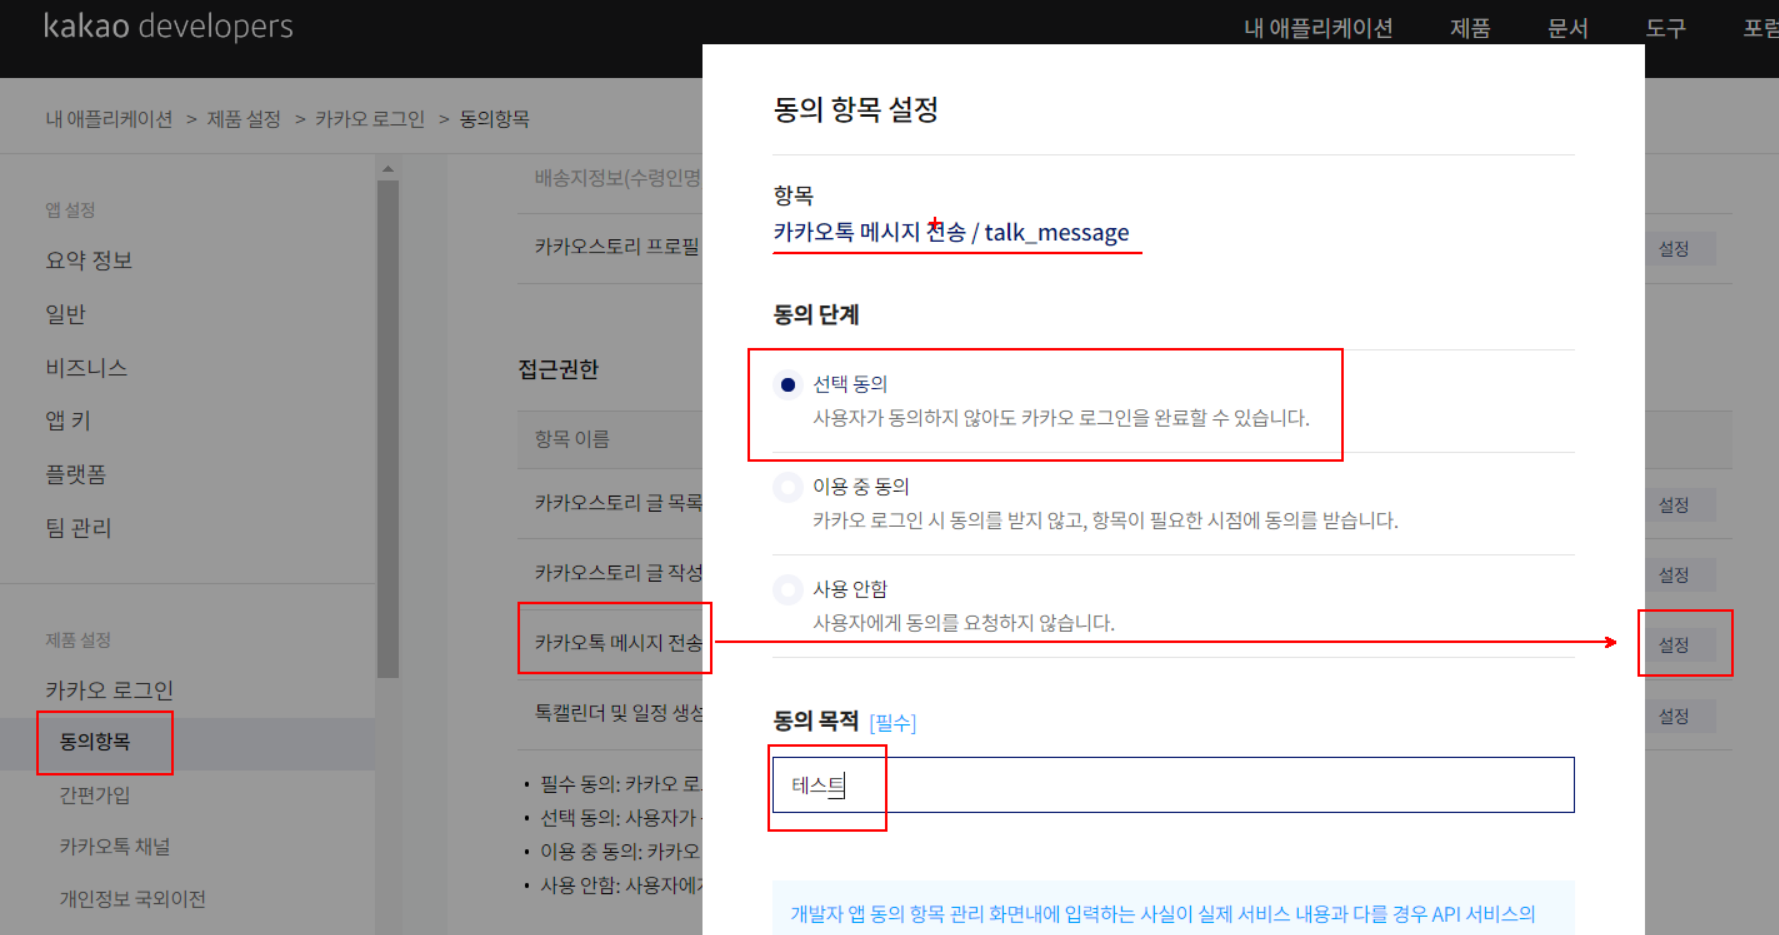Screen dimensions: 1779x935
Task: Go to 내 애플리케이션 breadcrumb
Action: pos(109,119)
